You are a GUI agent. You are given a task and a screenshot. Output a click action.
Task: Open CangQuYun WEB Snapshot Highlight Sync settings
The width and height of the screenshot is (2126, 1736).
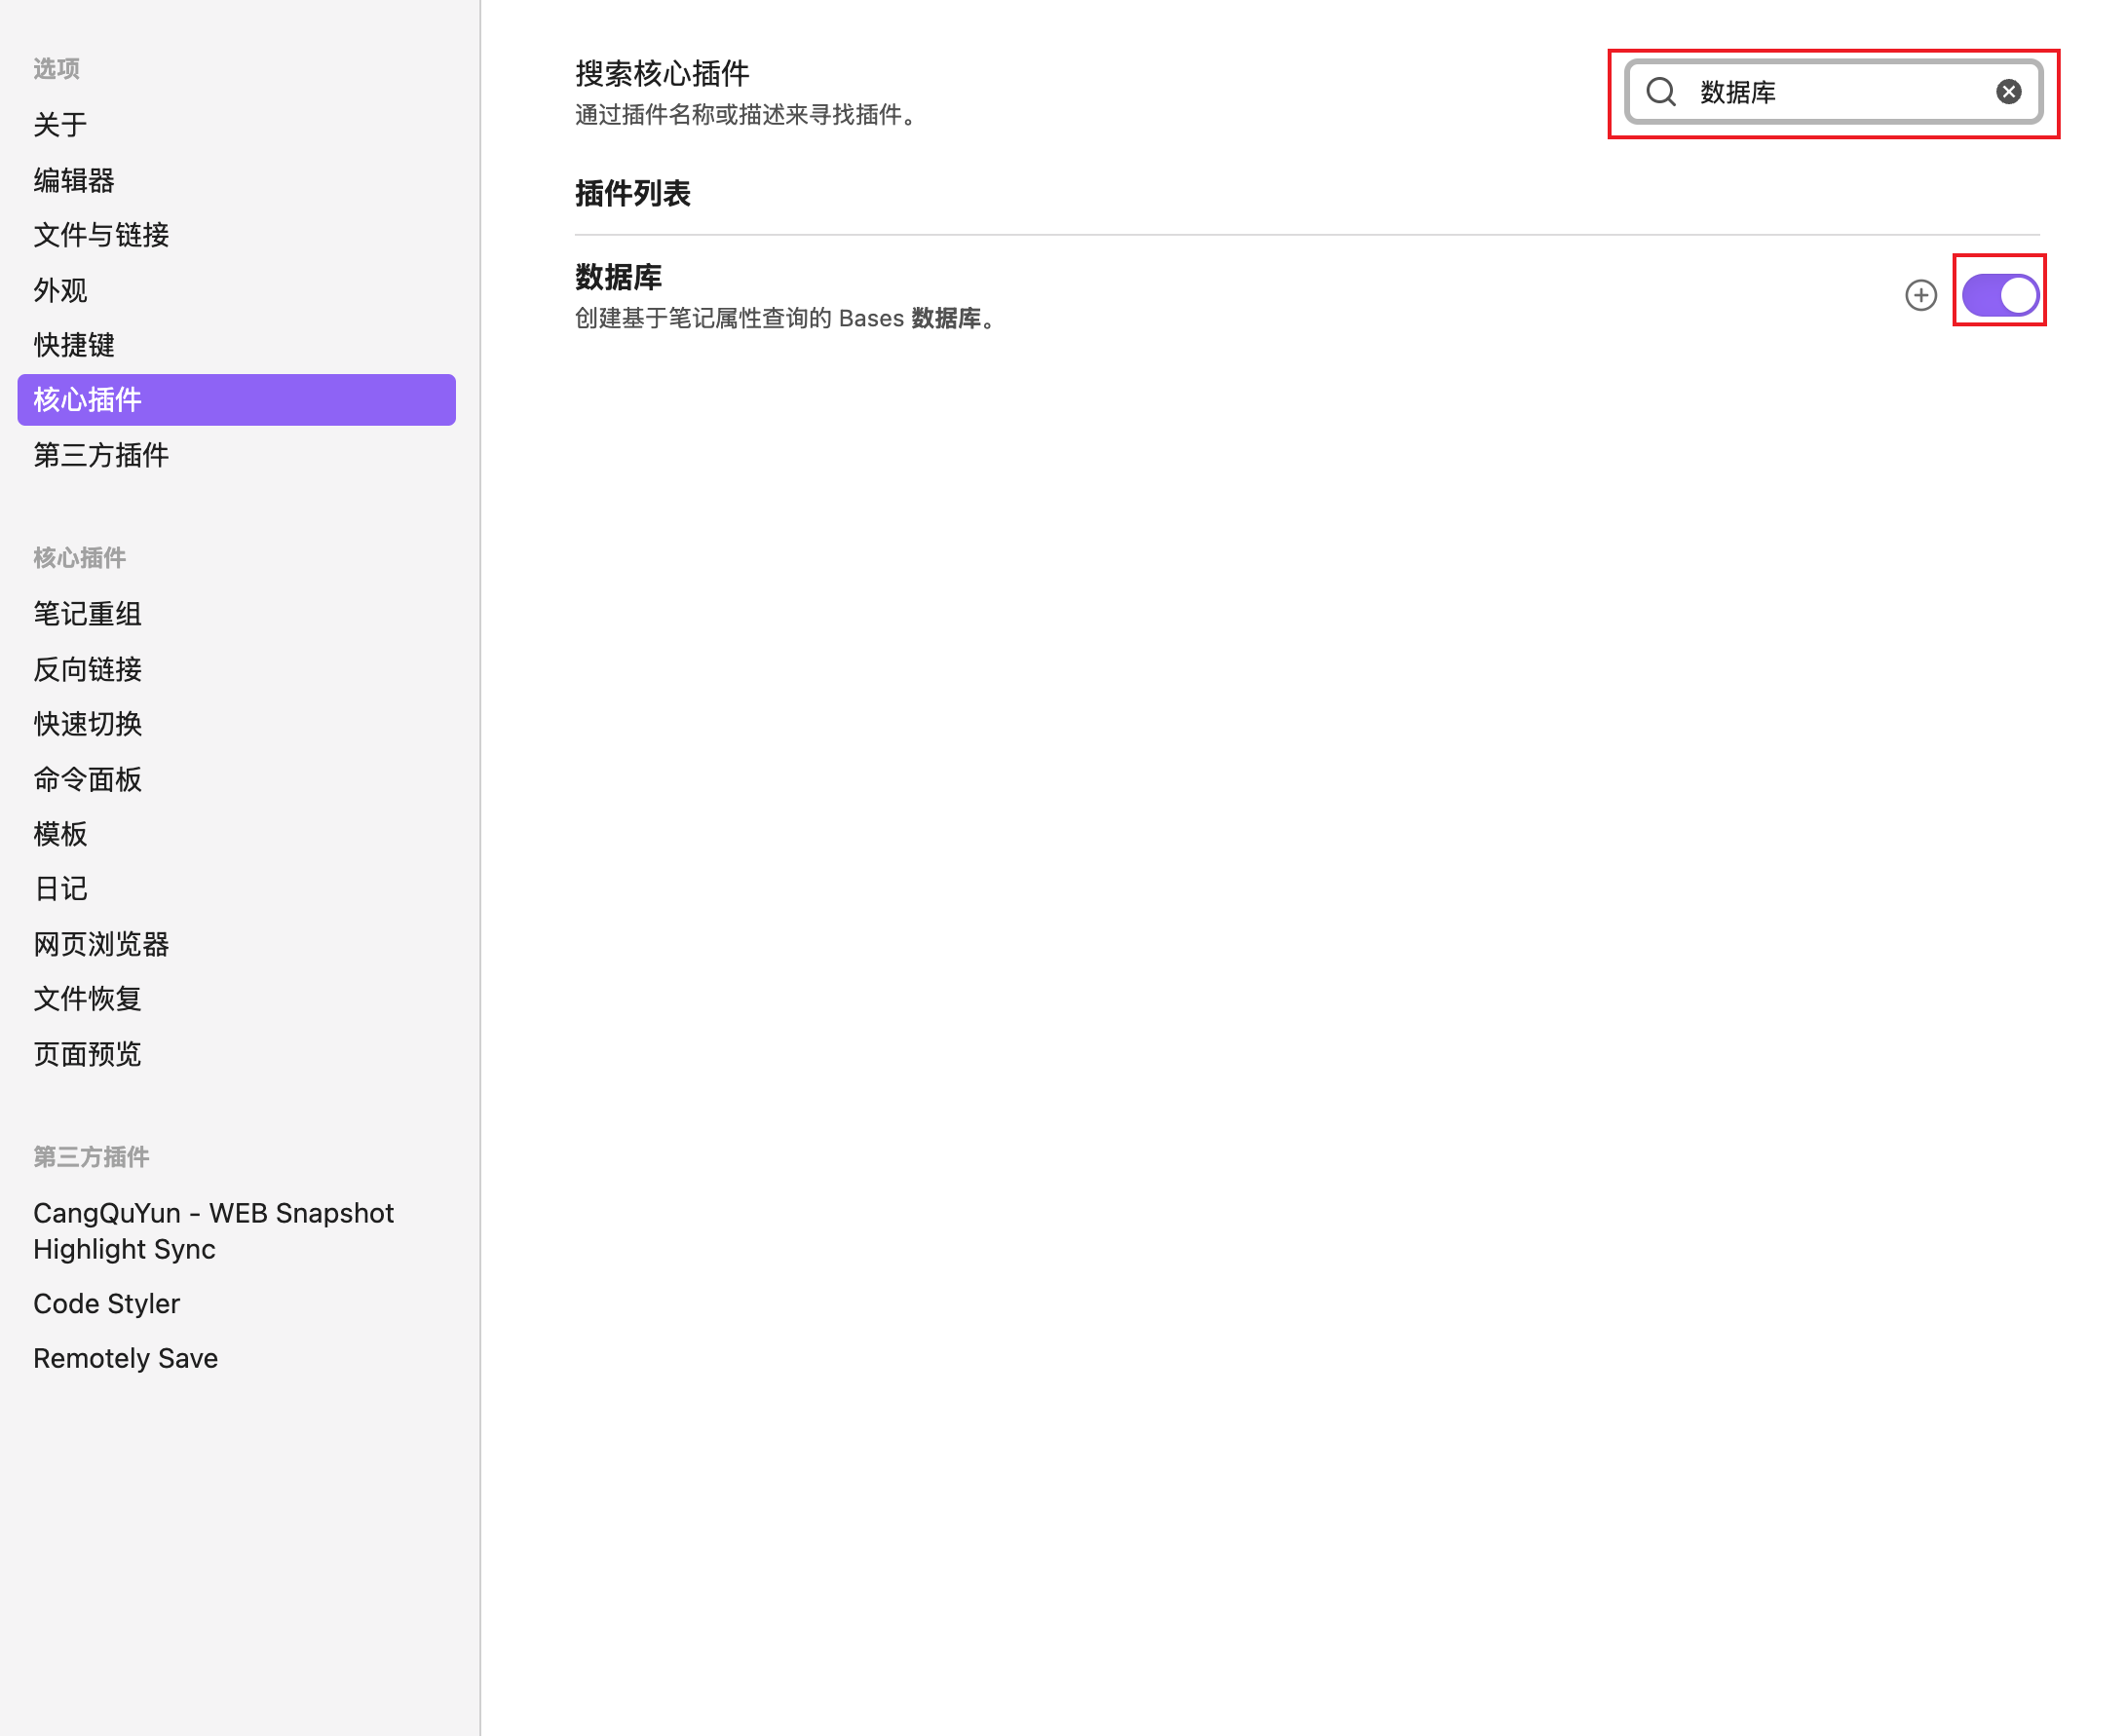coord(213,1231)
